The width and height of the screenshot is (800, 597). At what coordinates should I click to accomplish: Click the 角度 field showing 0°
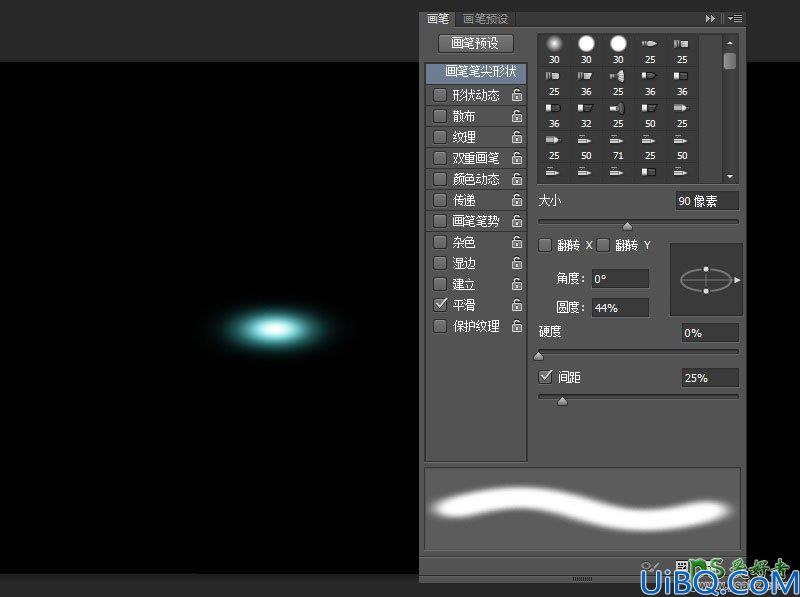click(x=620, y=279)
